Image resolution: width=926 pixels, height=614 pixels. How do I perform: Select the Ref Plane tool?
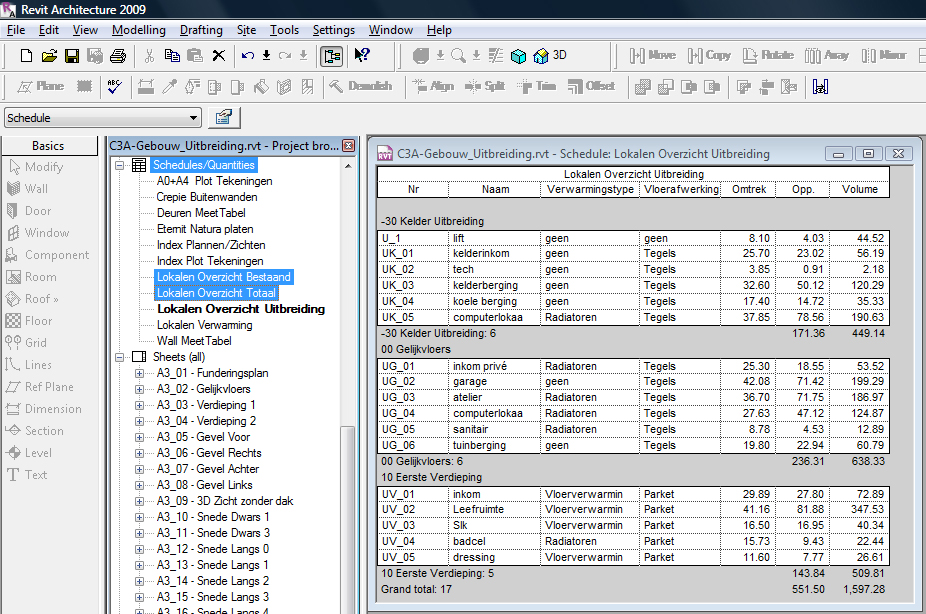[40, 387]
